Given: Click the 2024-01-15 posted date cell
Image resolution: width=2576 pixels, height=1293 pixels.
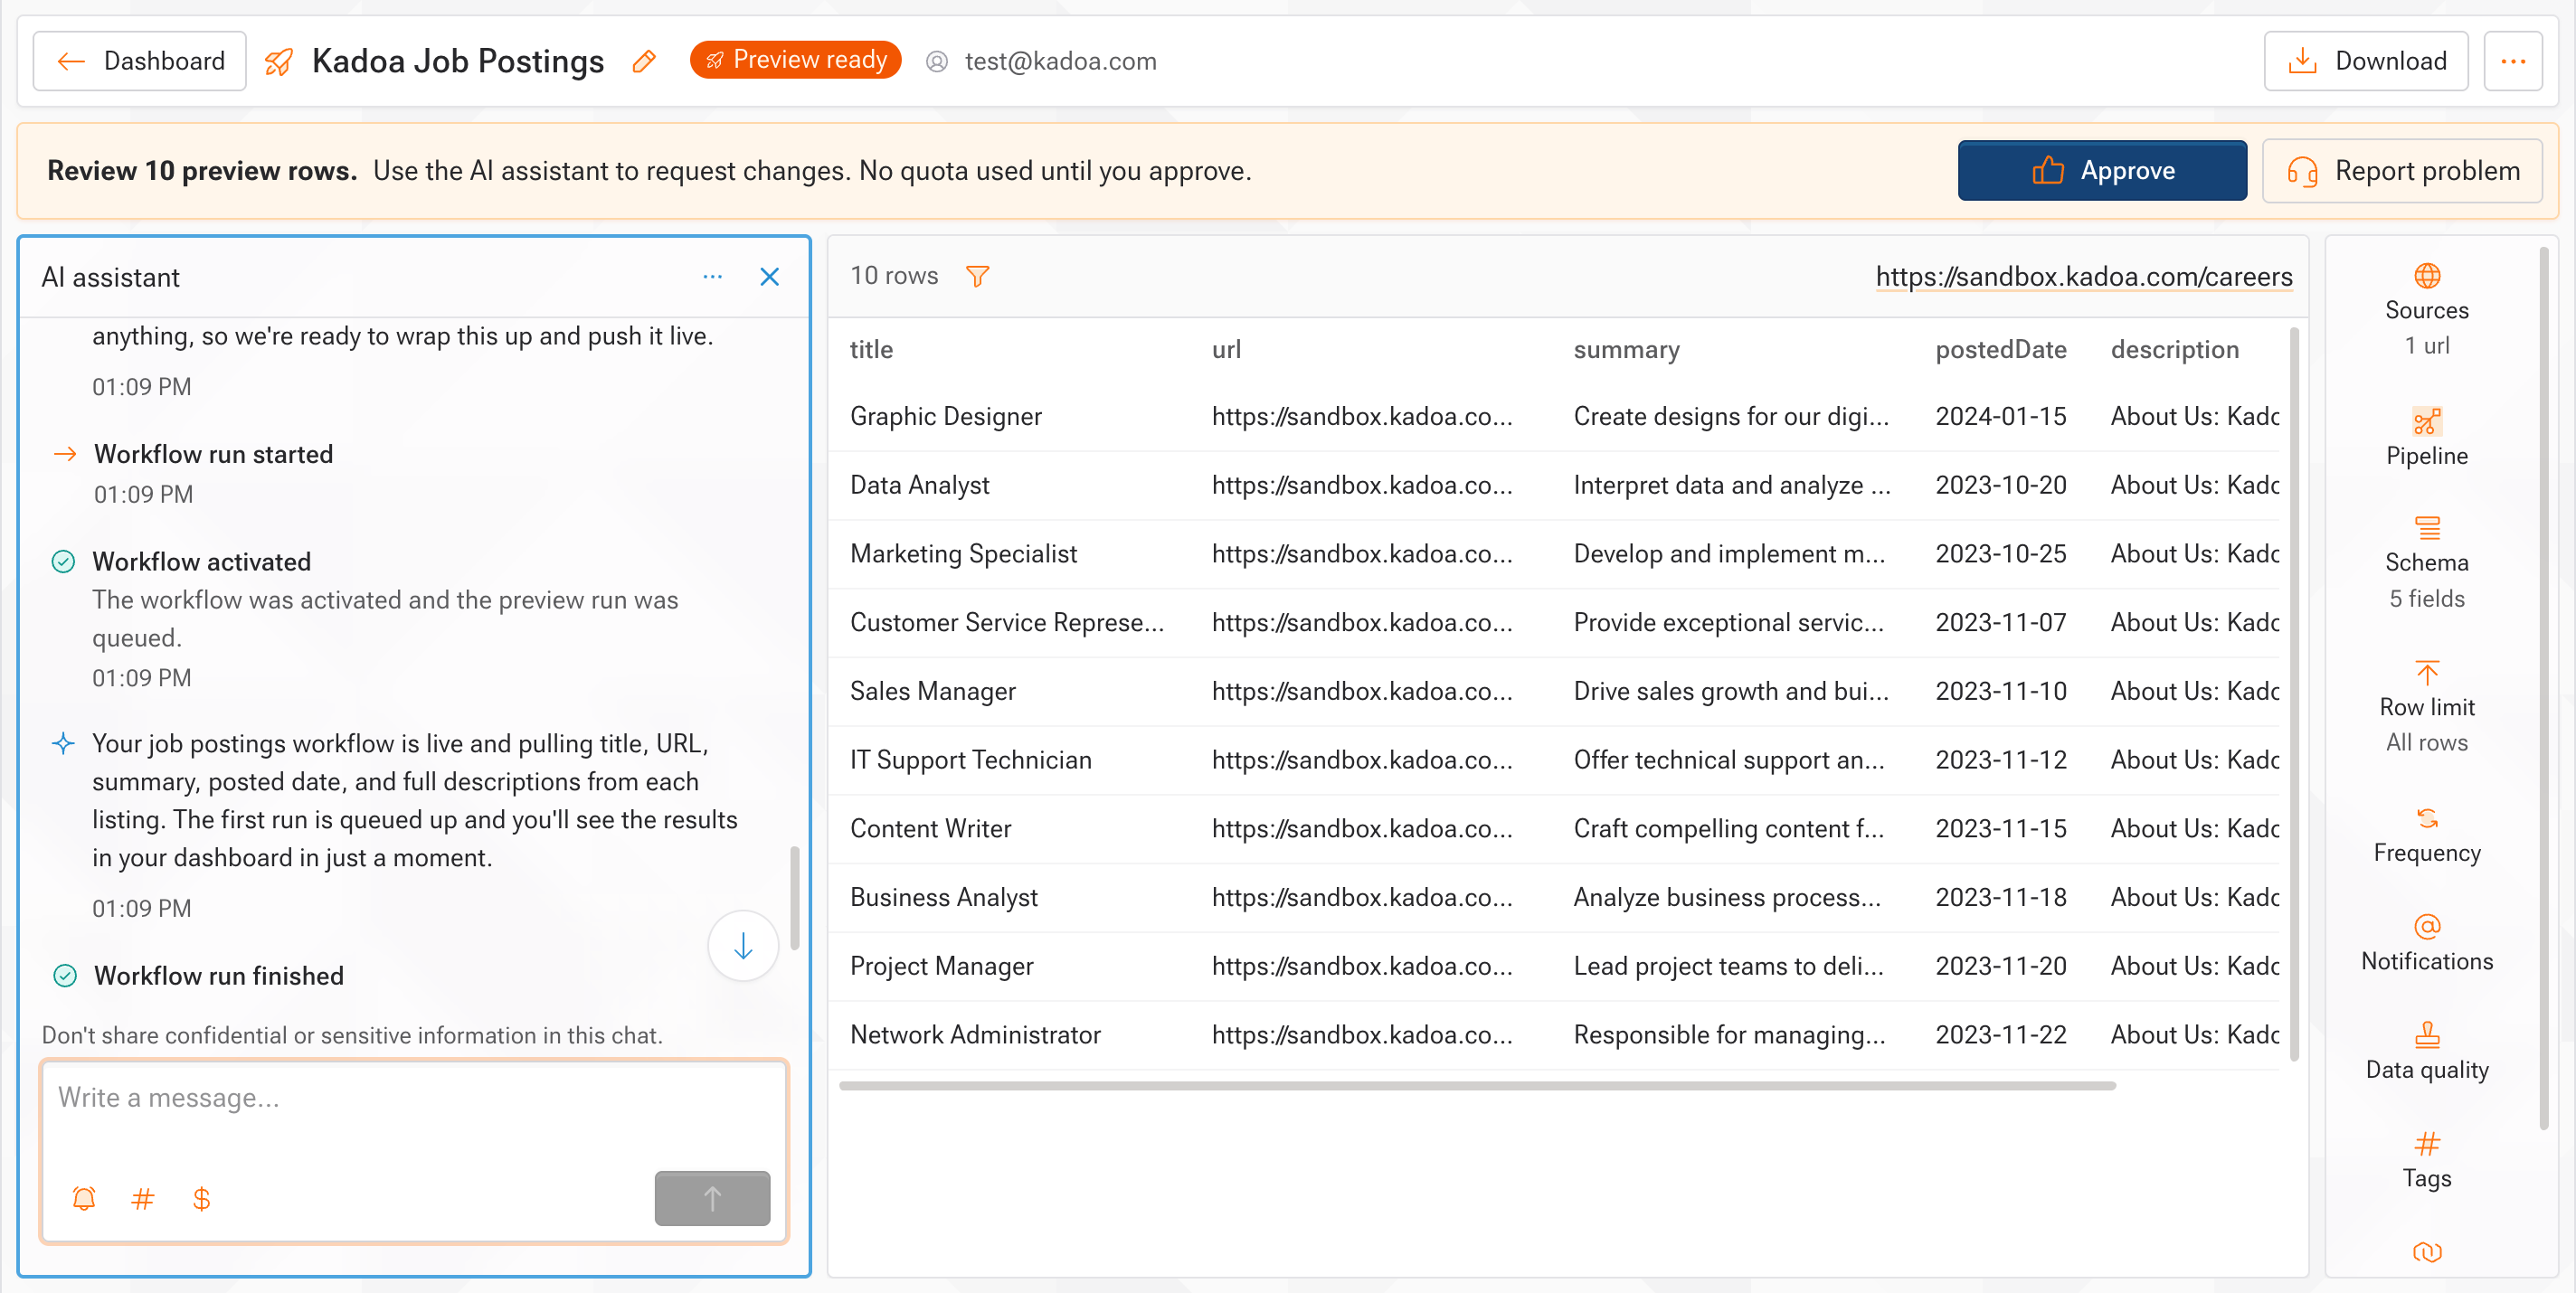Looking at the screenshot, I should pos(2000,417).
